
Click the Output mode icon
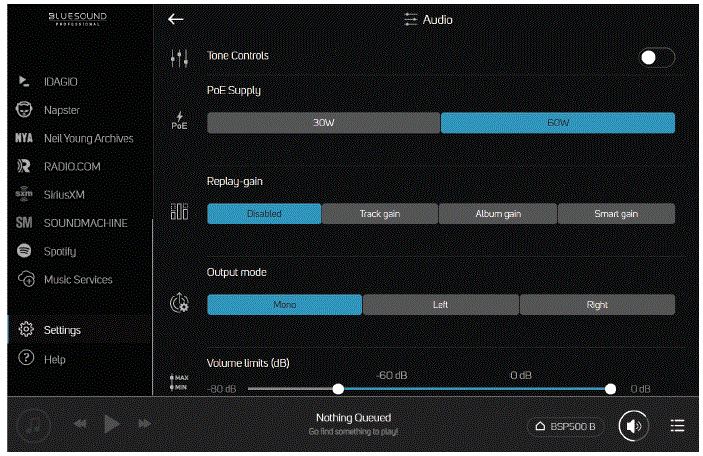tap(179, 303)
